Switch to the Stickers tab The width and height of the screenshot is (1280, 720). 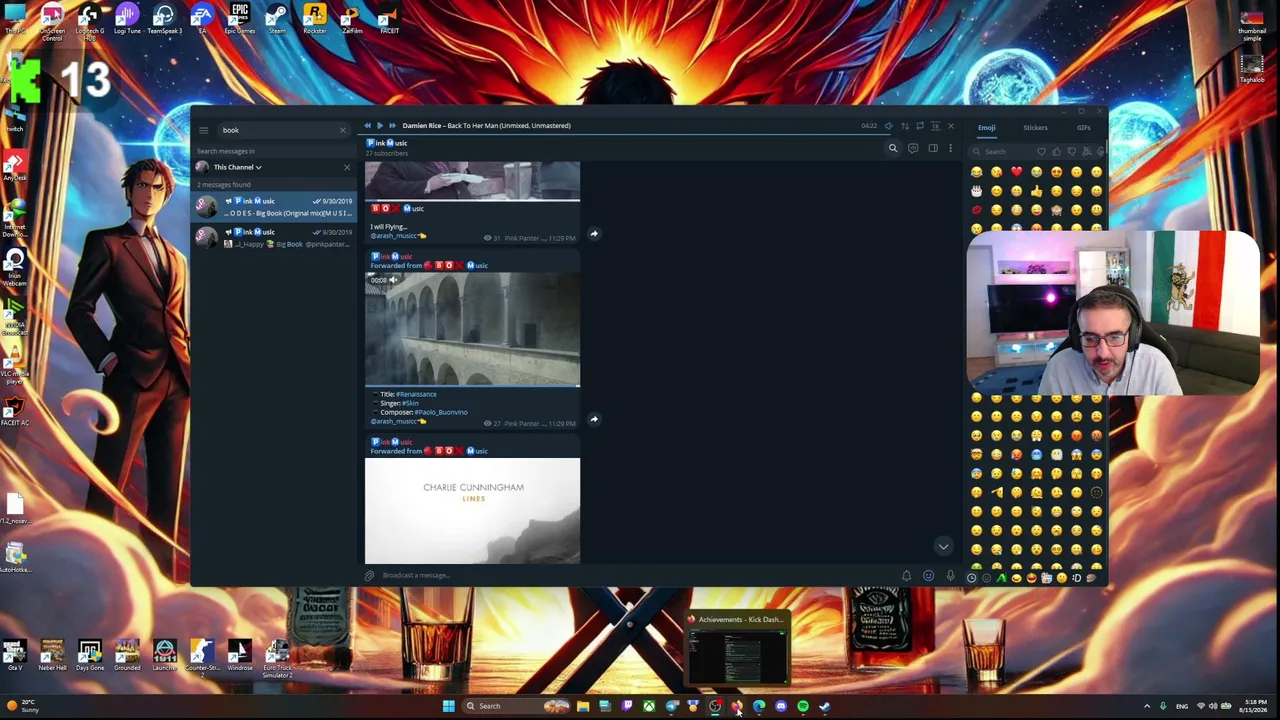1035,128
